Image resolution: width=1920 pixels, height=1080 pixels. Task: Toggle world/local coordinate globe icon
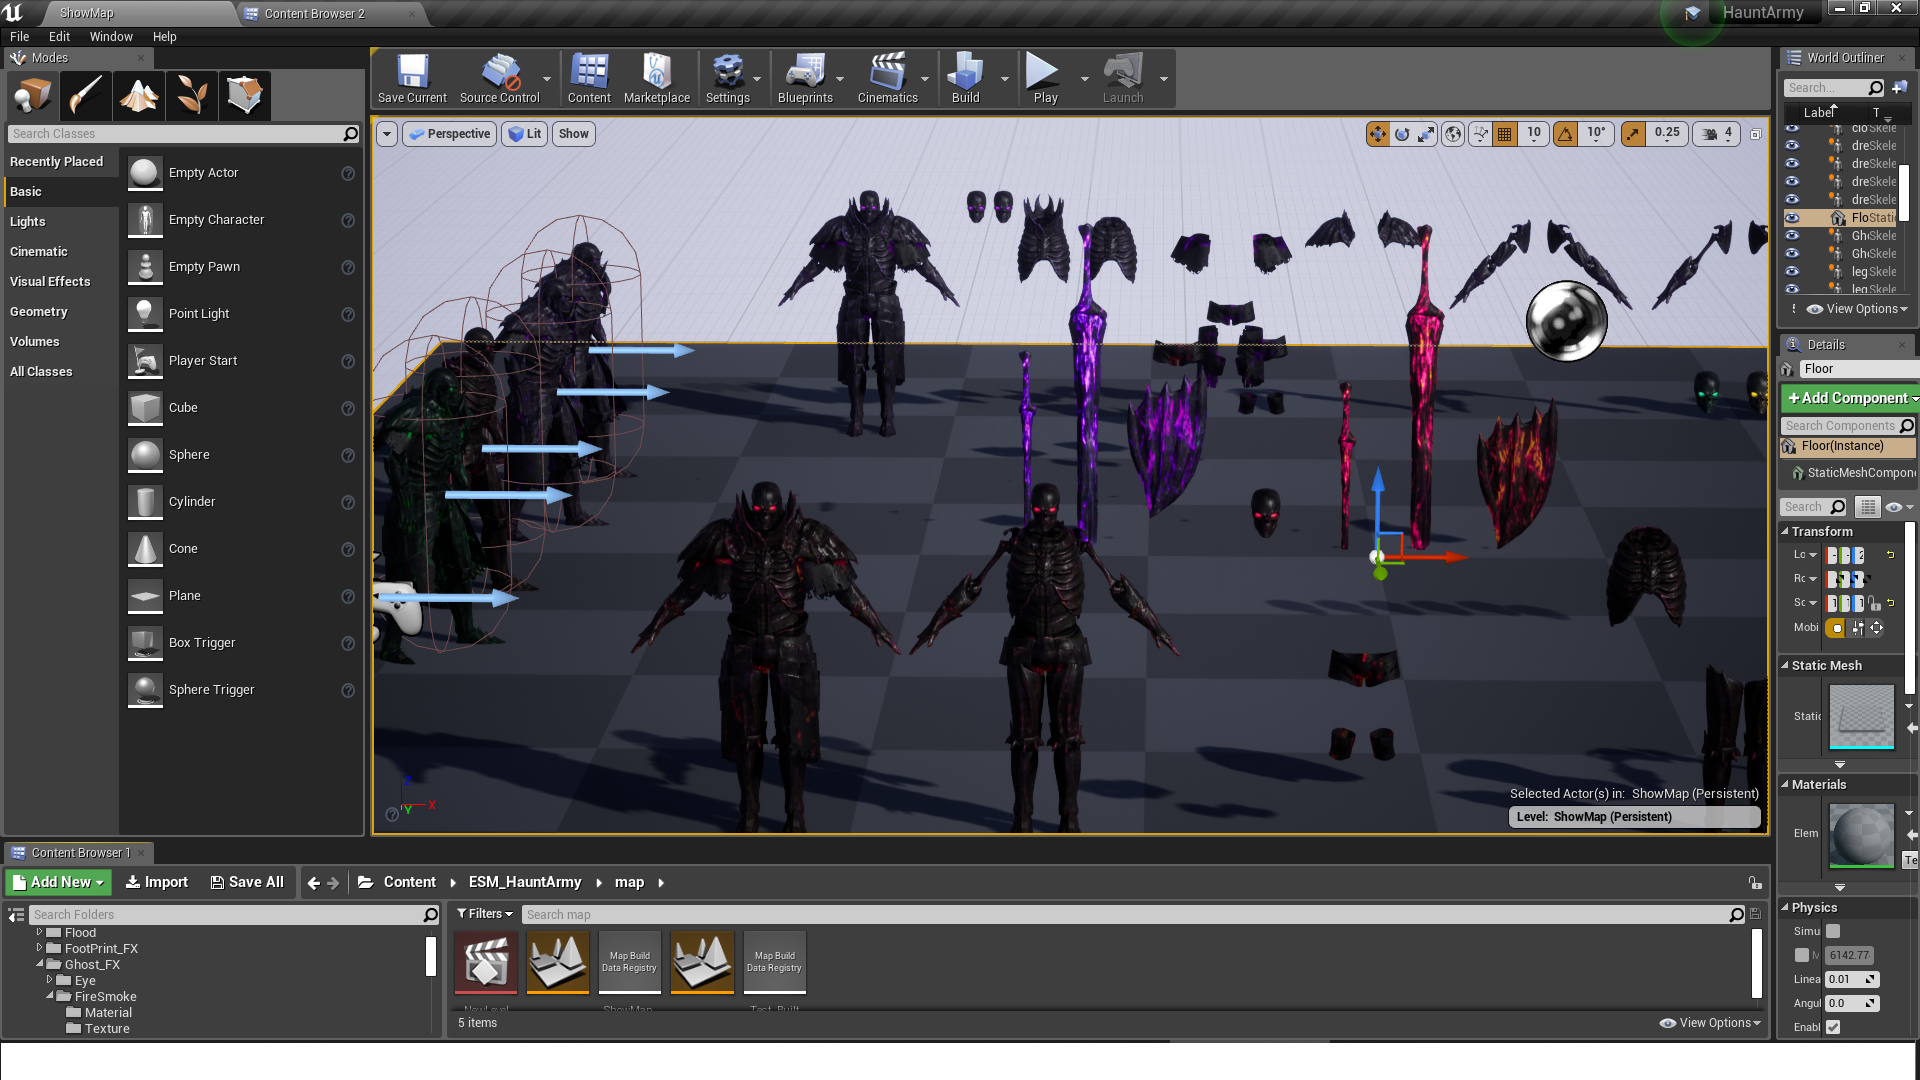[x=1453, y=134]
